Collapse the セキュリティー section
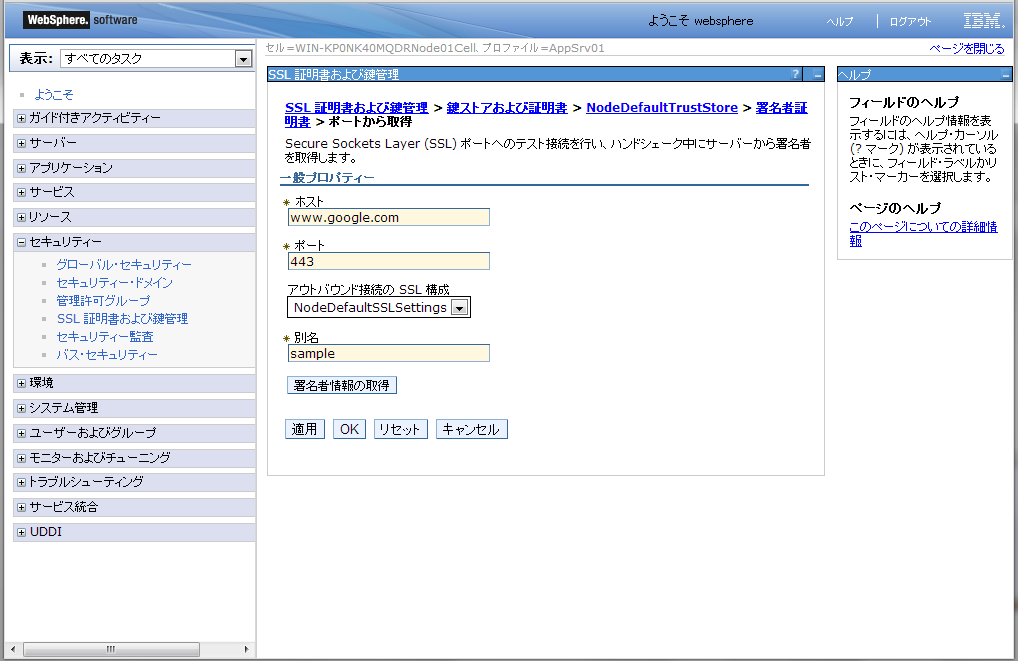 (x=21, y=242)
